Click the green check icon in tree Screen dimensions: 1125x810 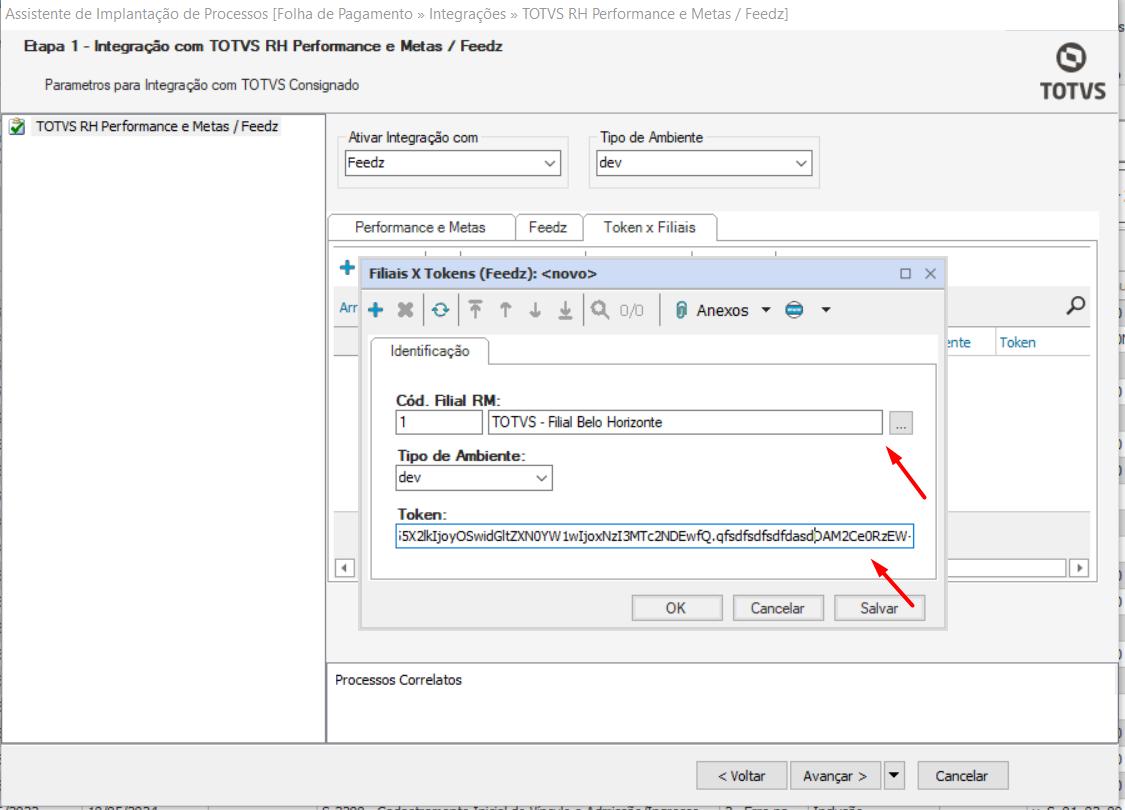(x=17, y=127)
